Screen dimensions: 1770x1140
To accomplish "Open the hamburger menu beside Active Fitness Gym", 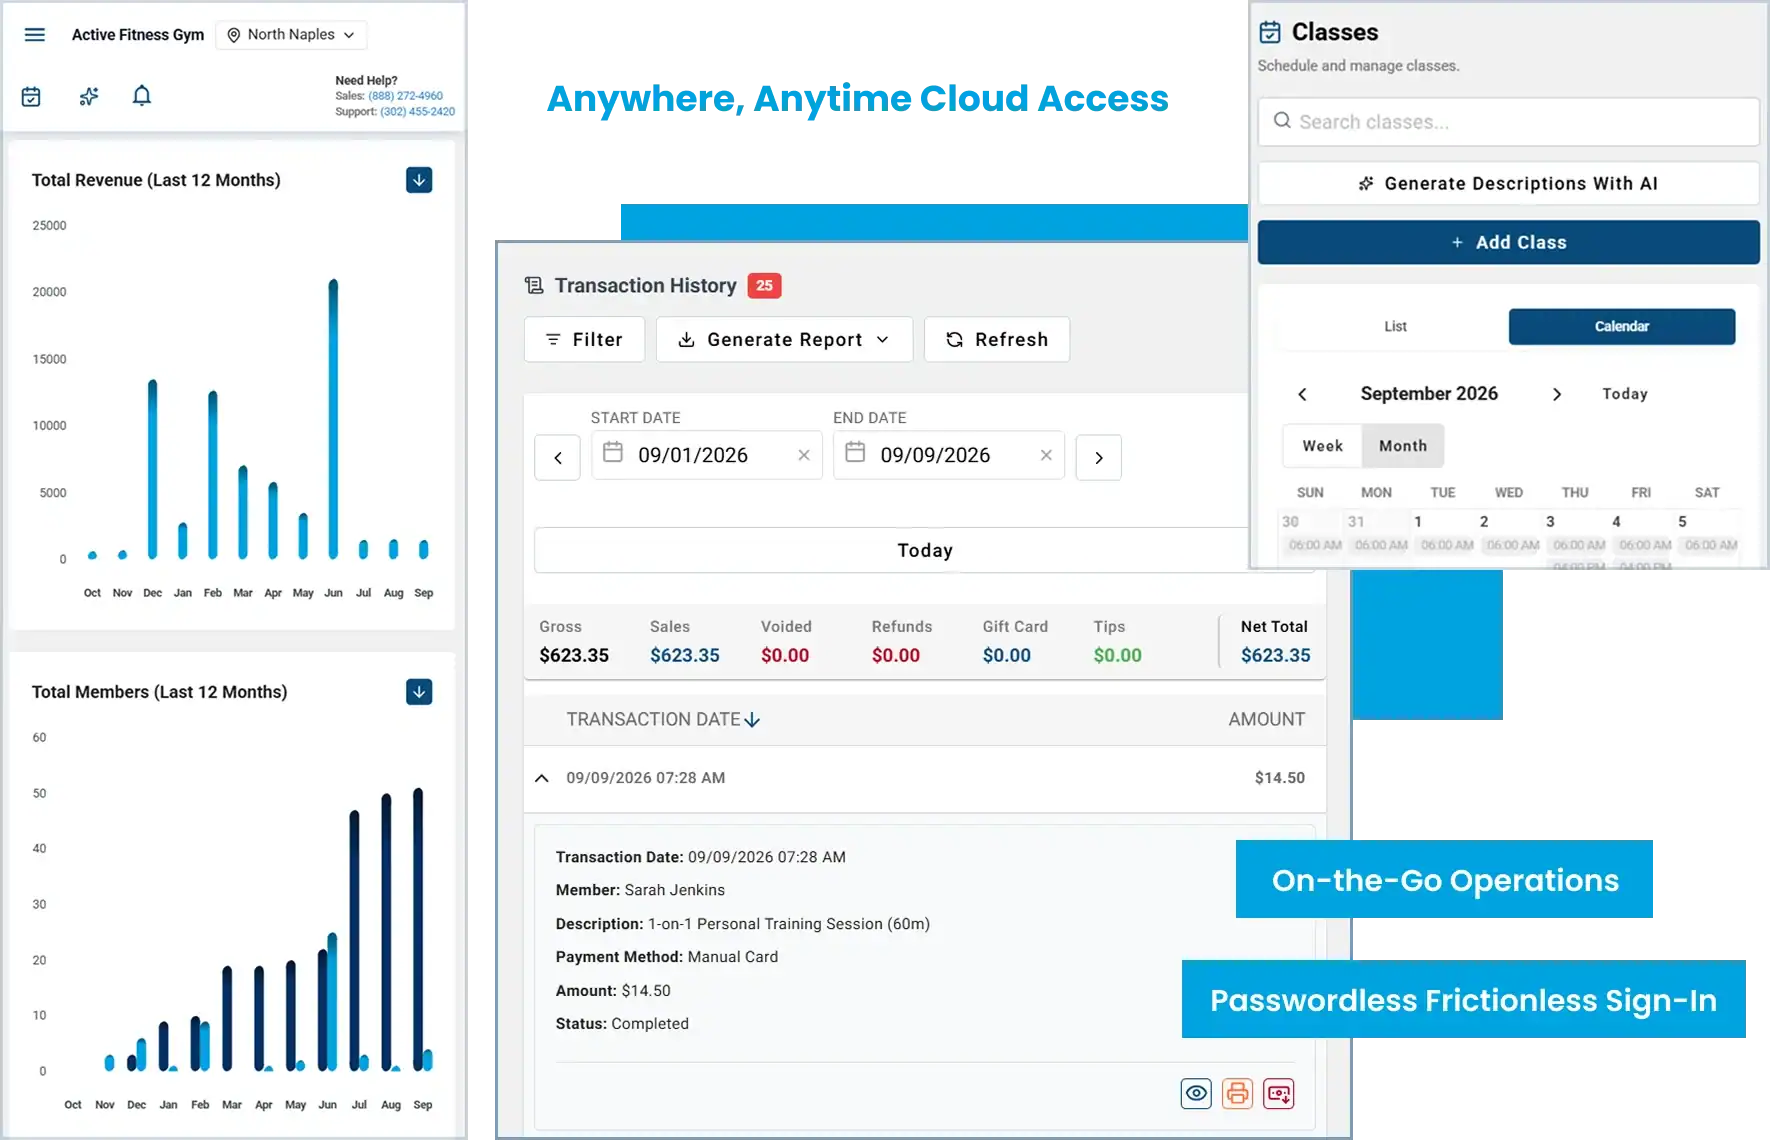I will pos(35,35).
